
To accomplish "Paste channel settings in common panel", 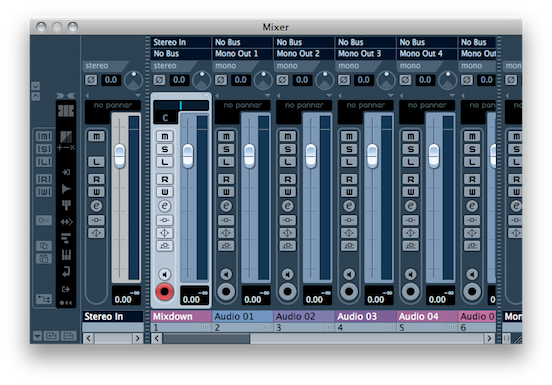I will [44, 259].
